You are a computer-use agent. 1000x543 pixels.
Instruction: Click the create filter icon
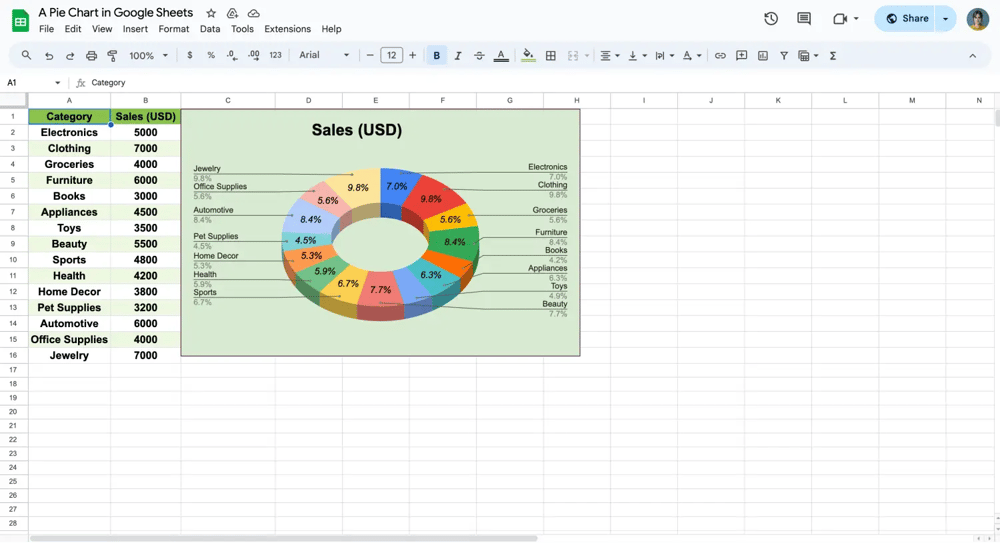(784, 56)
